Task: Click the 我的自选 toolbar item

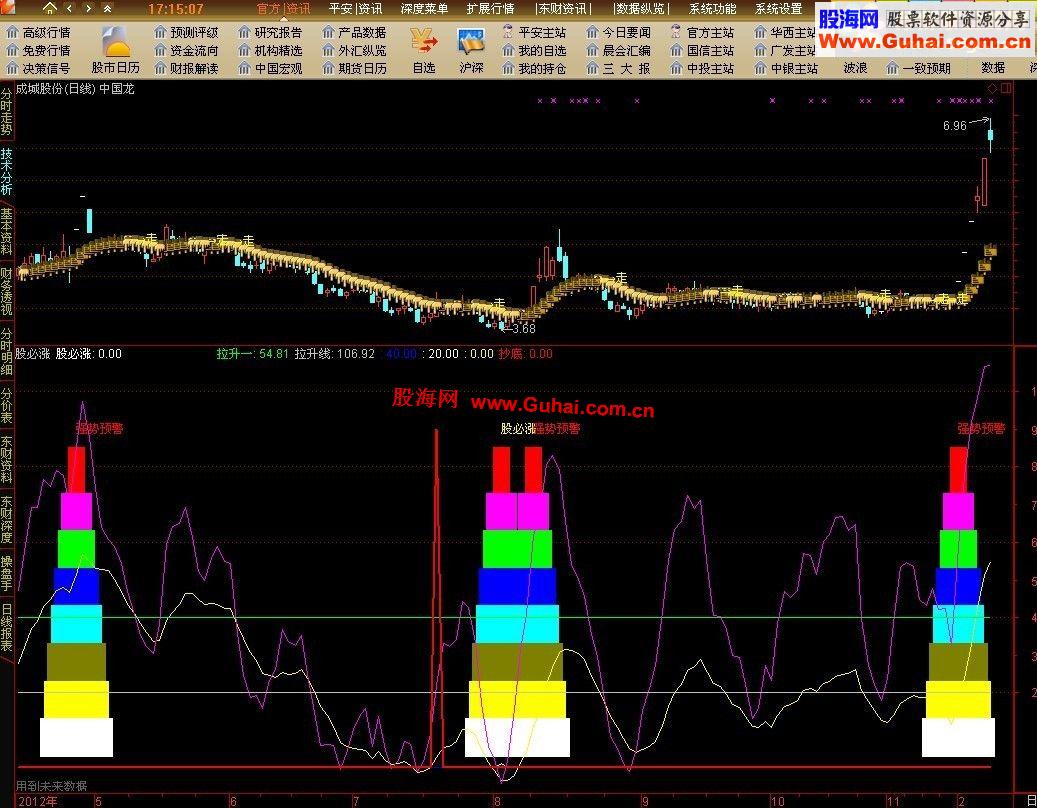Action: (x=534, y=50)
